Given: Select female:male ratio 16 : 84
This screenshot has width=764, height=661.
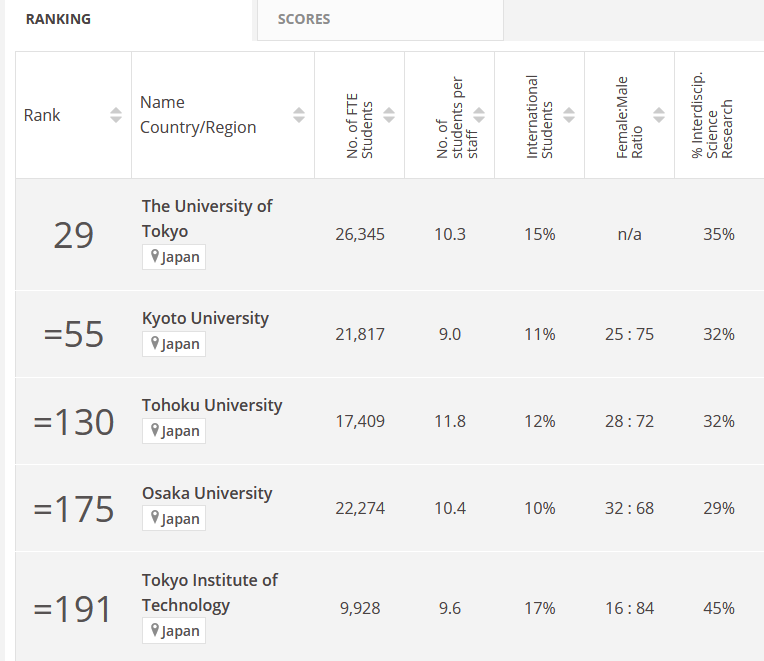Looking at the screenshot, I should [x=630, y=608].
